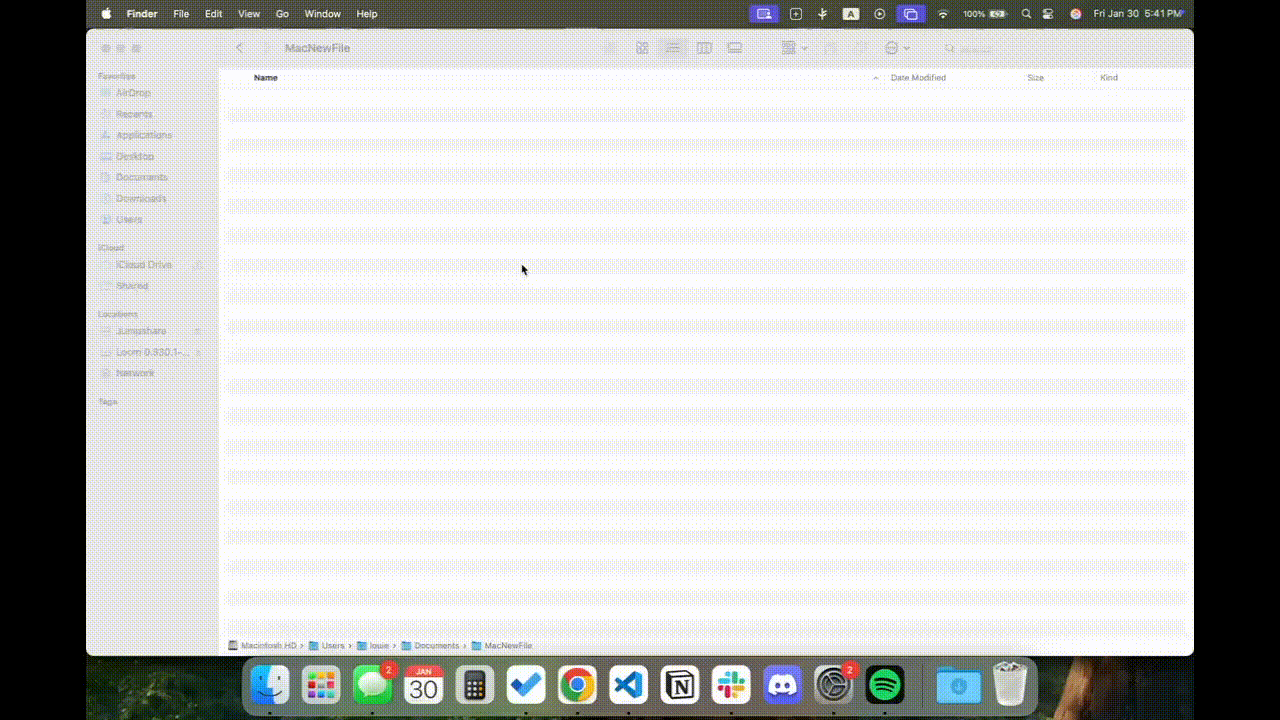Open Network in the sidebar
This screenshot has height=720, width=1280.
coord(127,373)
